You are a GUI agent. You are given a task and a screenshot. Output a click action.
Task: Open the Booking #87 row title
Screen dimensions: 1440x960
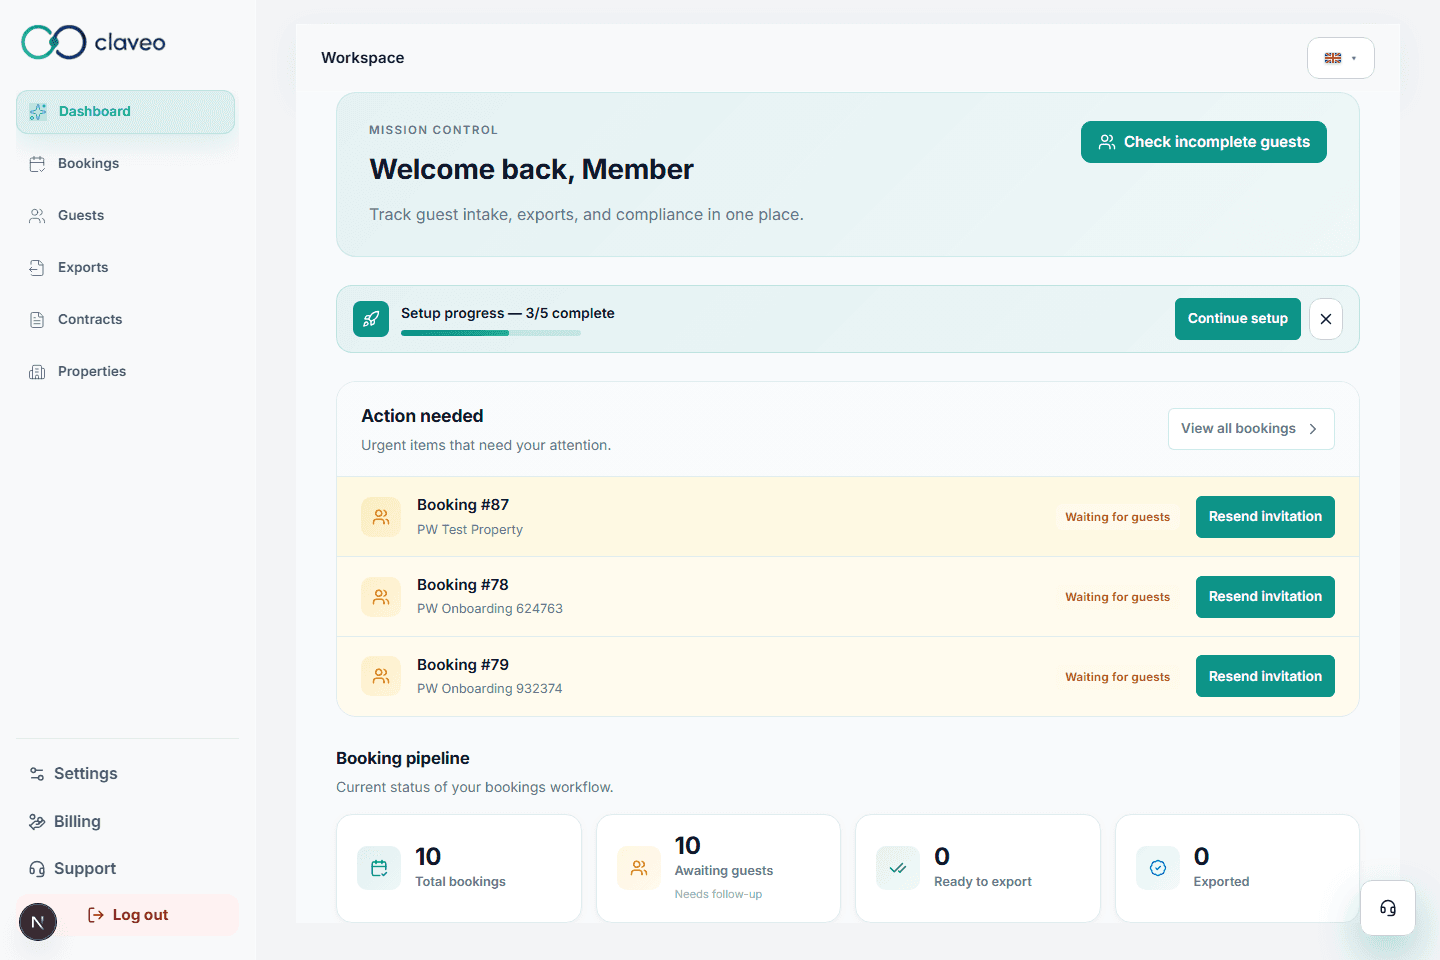(463, 505)
